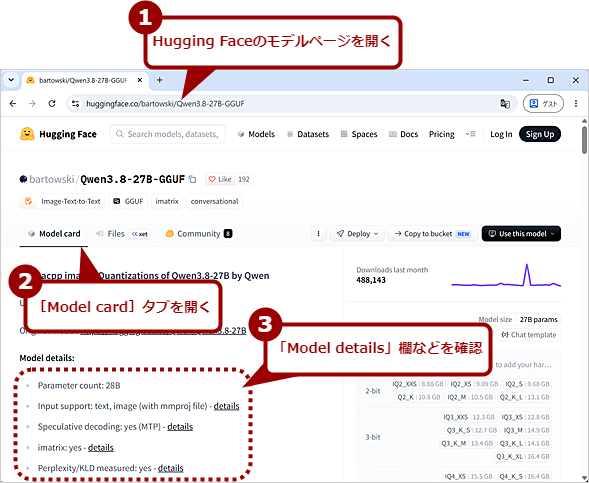The image size is (589, 483).
Task: Select the IQ2_M 10.5 GB quantization
Action: pos(470,397)
